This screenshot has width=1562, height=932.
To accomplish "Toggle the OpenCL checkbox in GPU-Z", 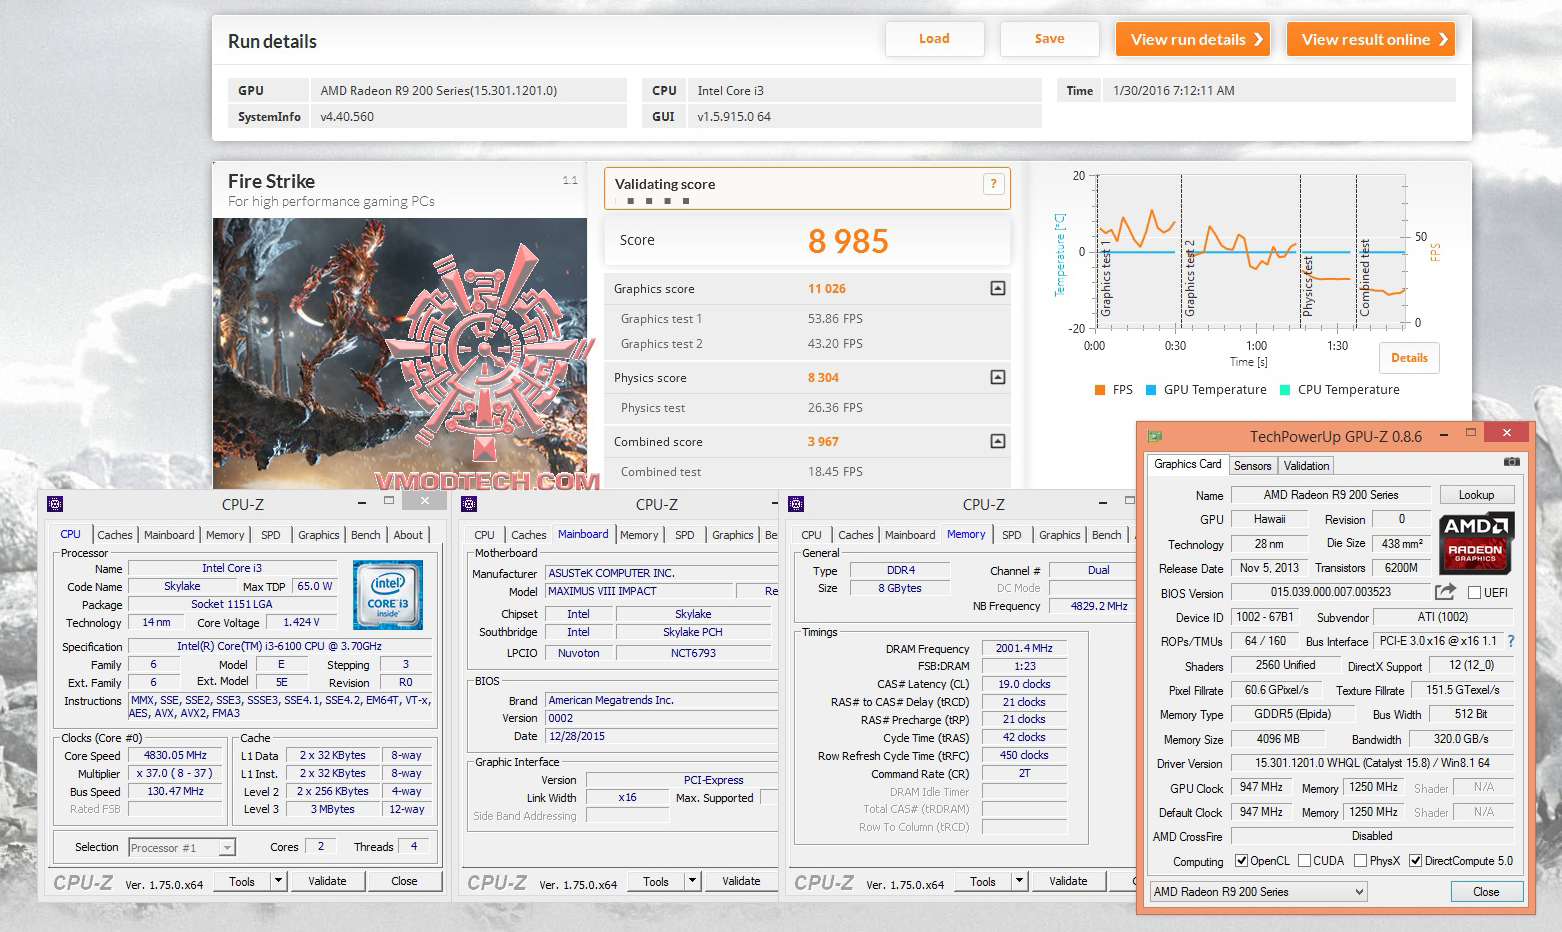I will 1241,860.
